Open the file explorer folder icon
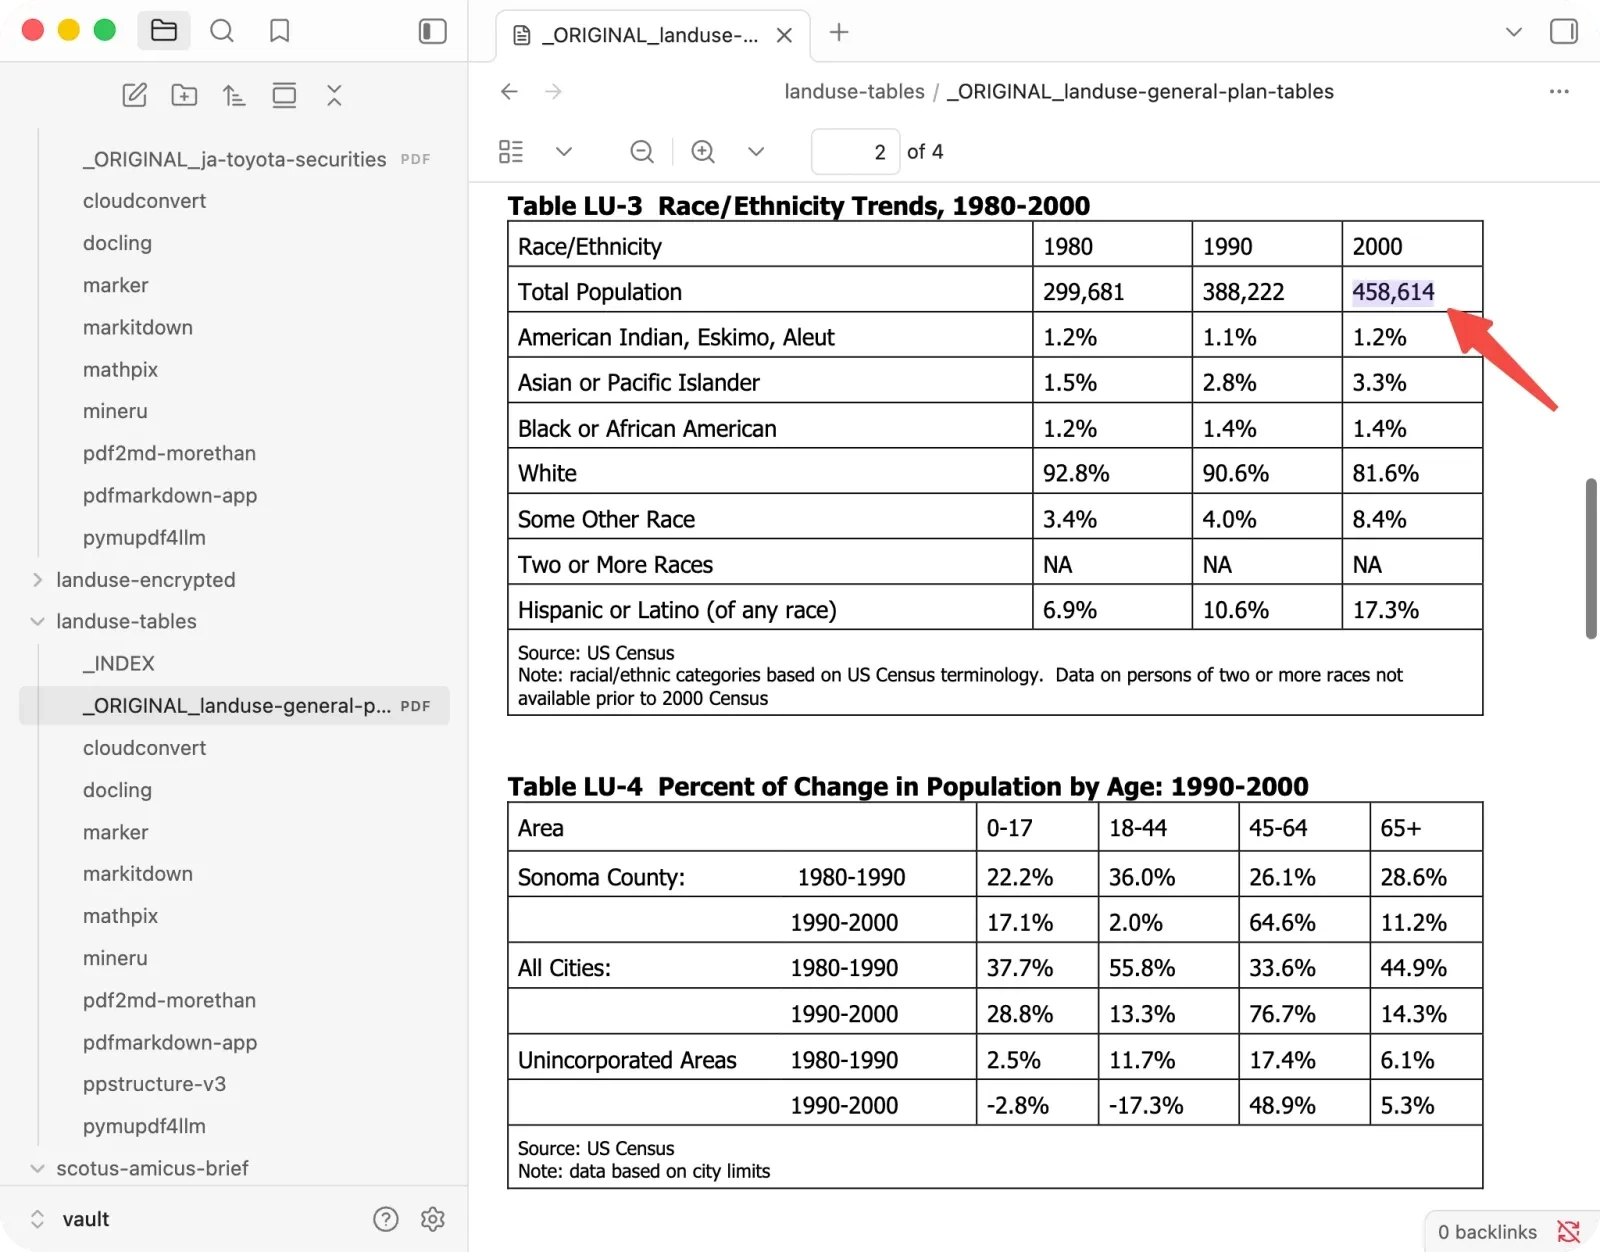 (x=164, y=31)
